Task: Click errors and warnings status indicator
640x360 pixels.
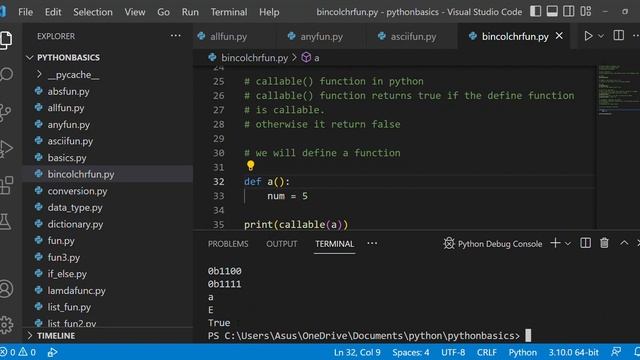Action: (18, 352)
